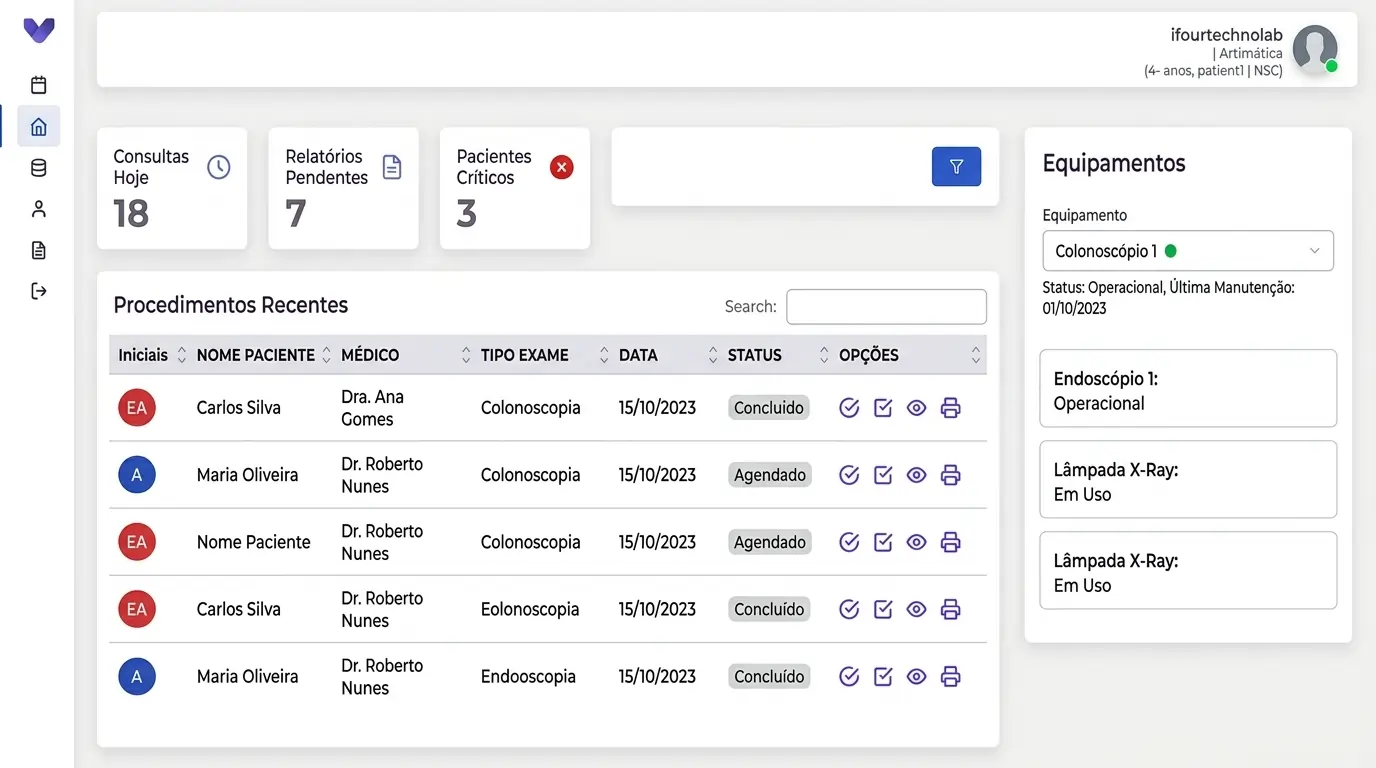Click the logout icon in the sidebar
The width and height of the screenshot is (1376, 768).
[x=39, y=291]
